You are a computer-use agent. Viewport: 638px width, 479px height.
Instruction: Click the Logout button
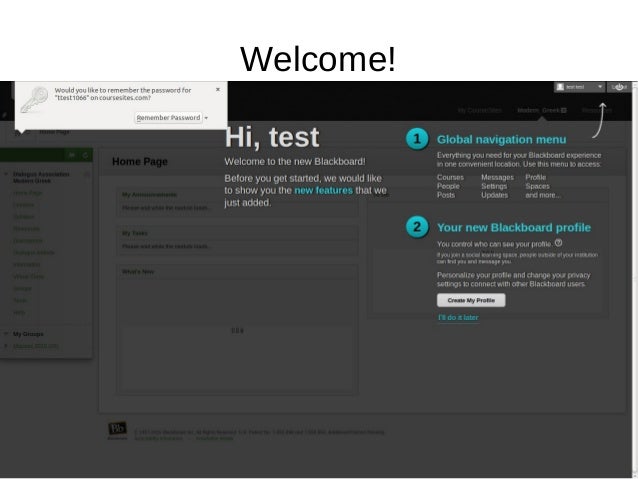[619, 87]
